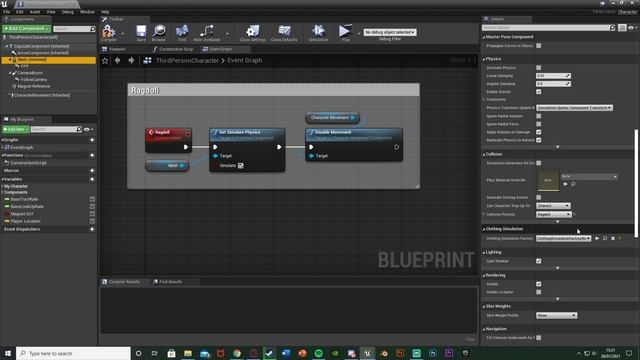Click the Linear Damping value field

pos(553,76)
